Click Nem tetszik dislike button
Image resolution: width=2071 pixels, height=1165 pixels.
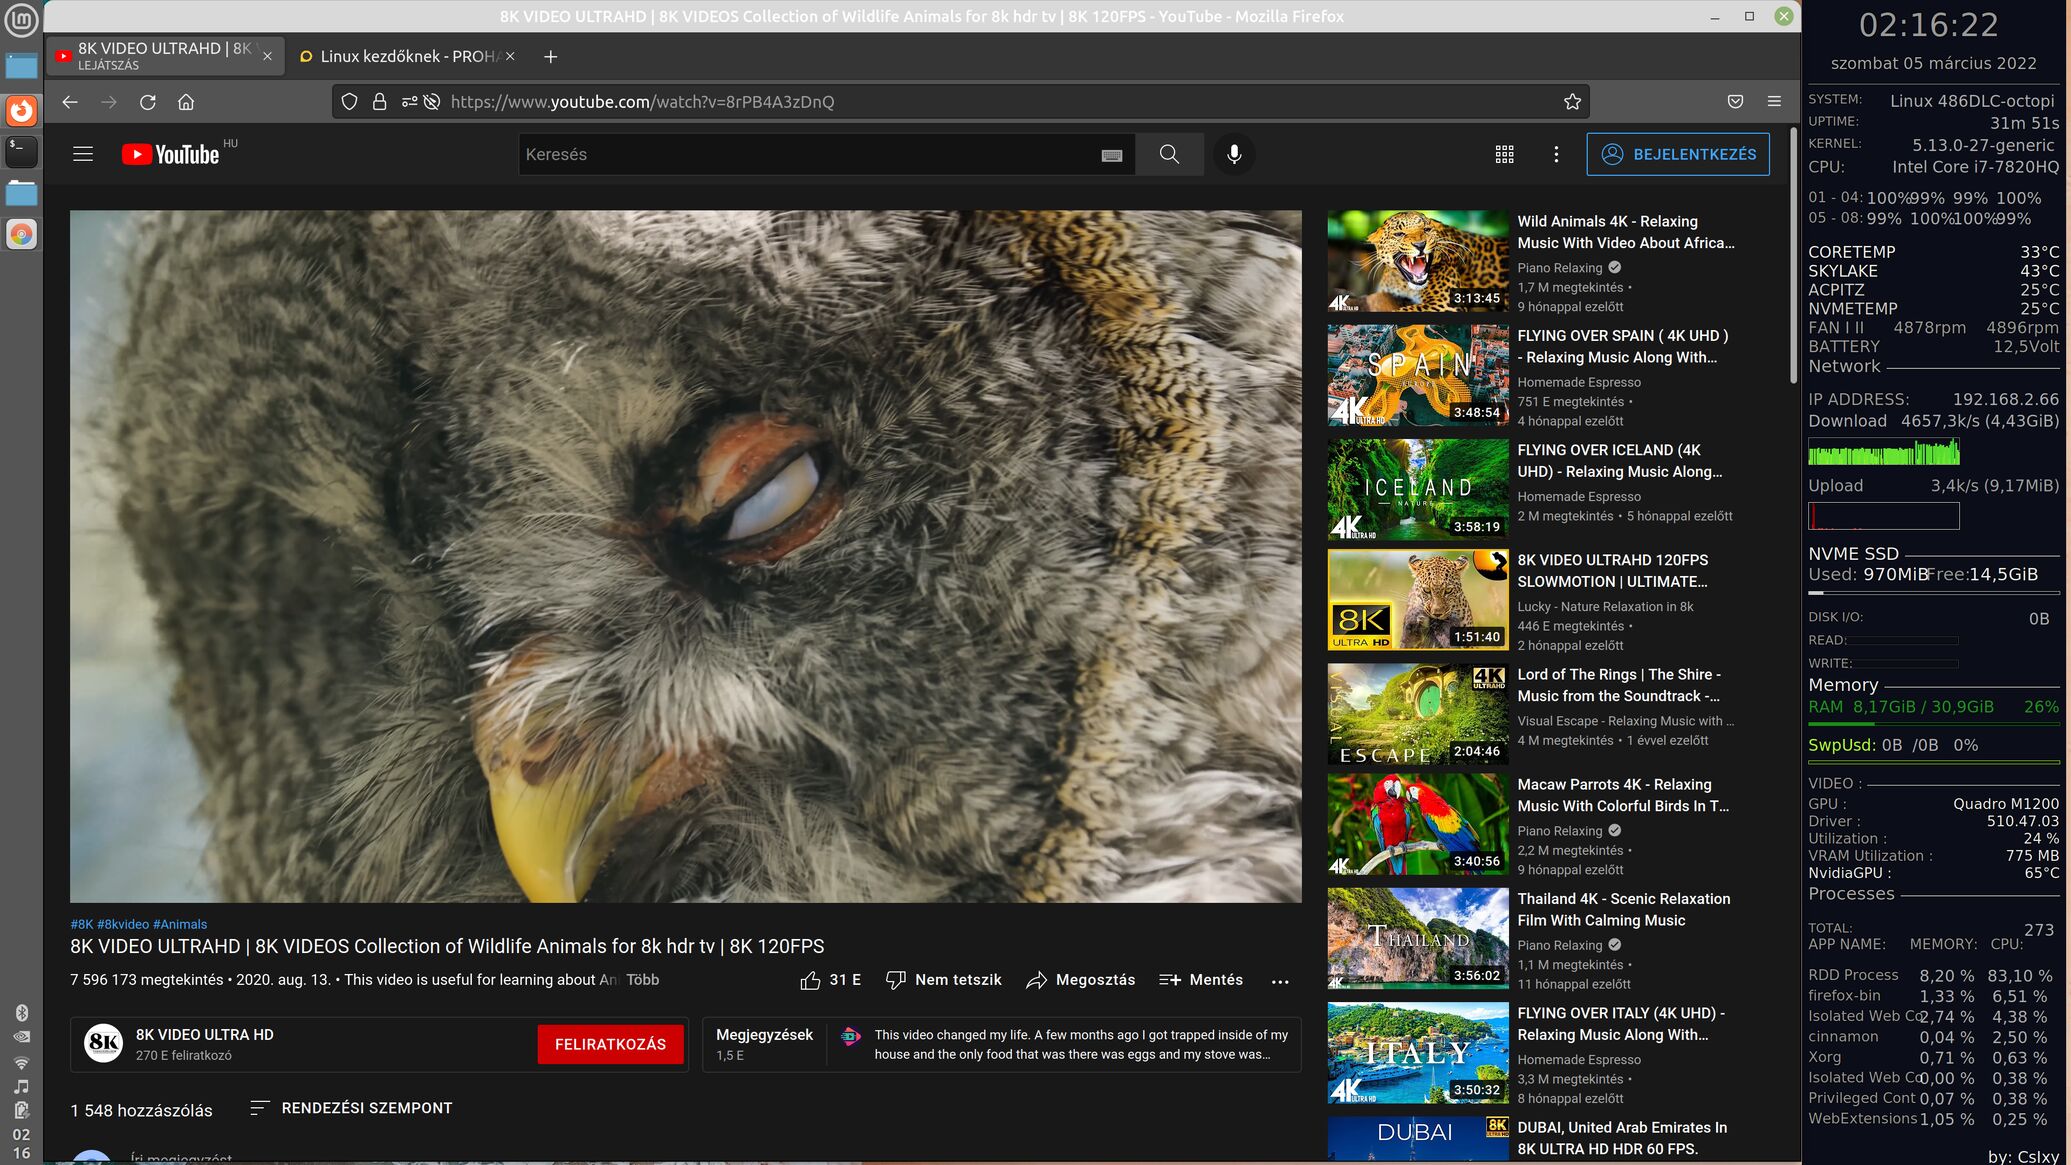point(943,980)
